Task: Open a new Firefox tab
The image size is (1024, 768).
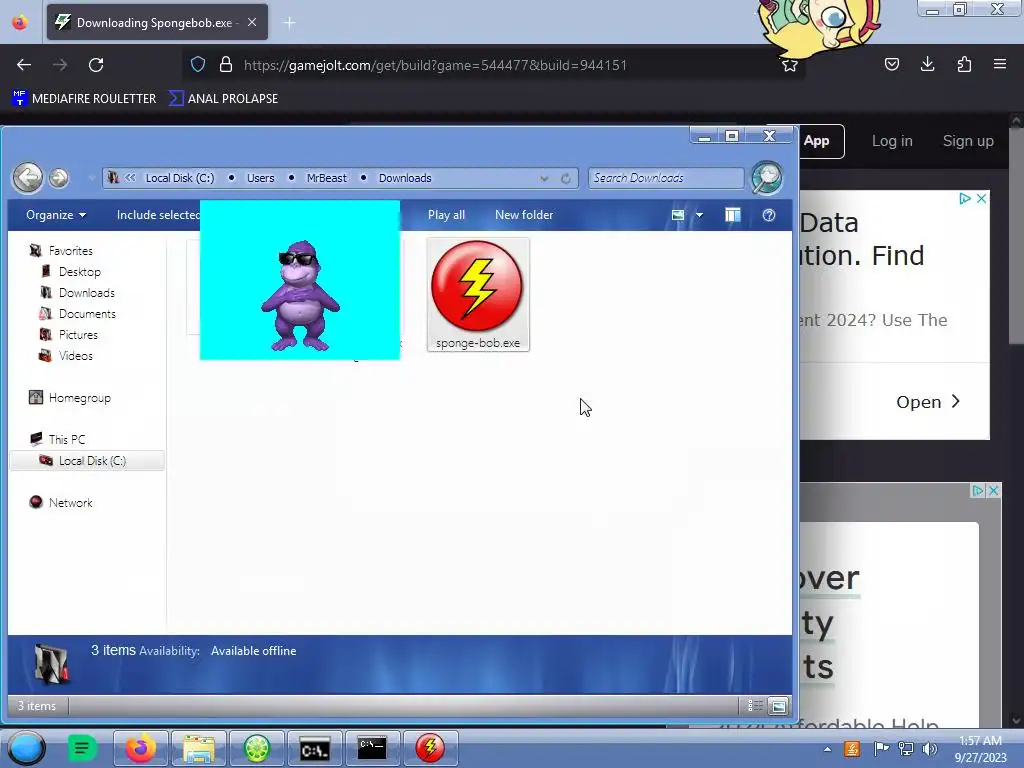Action: 289,23
